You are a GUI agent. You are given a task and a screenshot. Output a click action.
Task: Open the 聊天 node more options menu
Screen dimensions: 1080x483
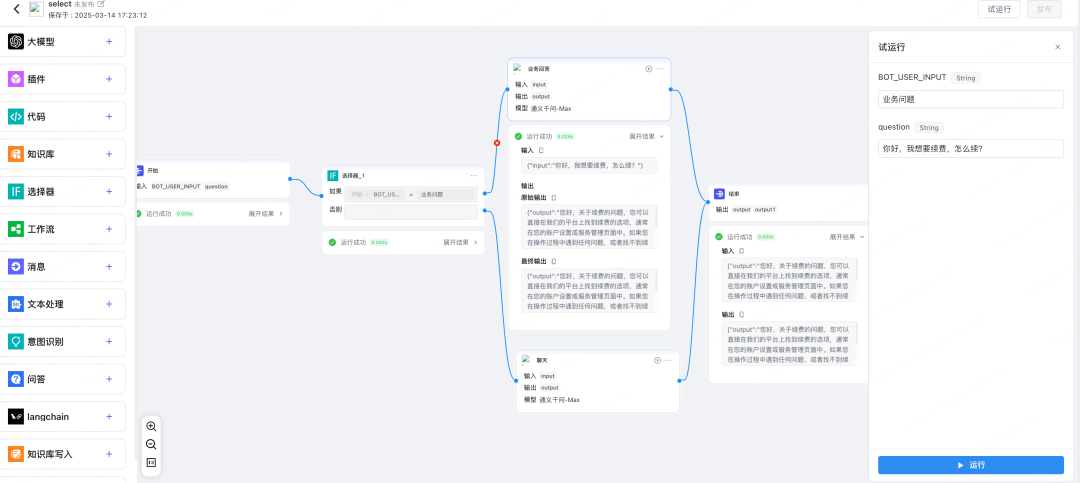coord(669,360)
